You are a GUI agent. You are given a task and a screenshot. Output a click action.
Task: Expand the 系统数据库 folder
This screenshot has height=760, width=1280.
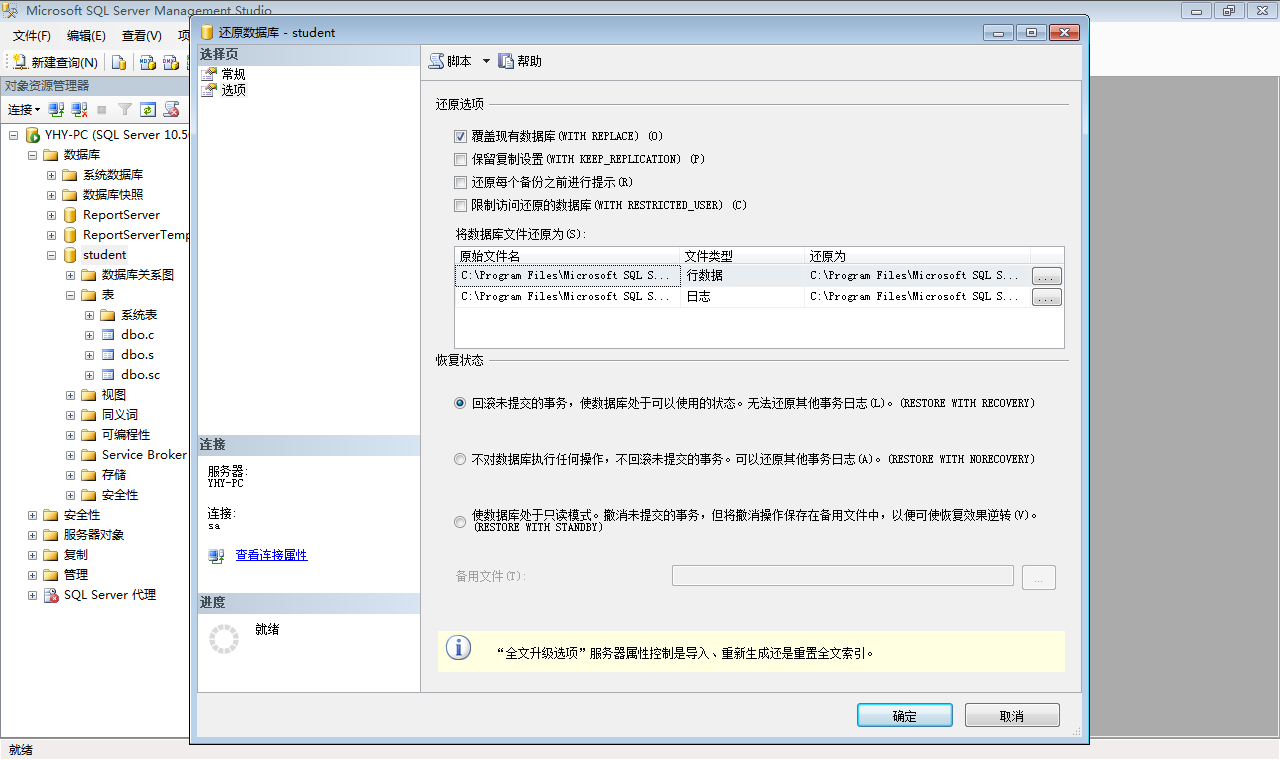(51, 175)
